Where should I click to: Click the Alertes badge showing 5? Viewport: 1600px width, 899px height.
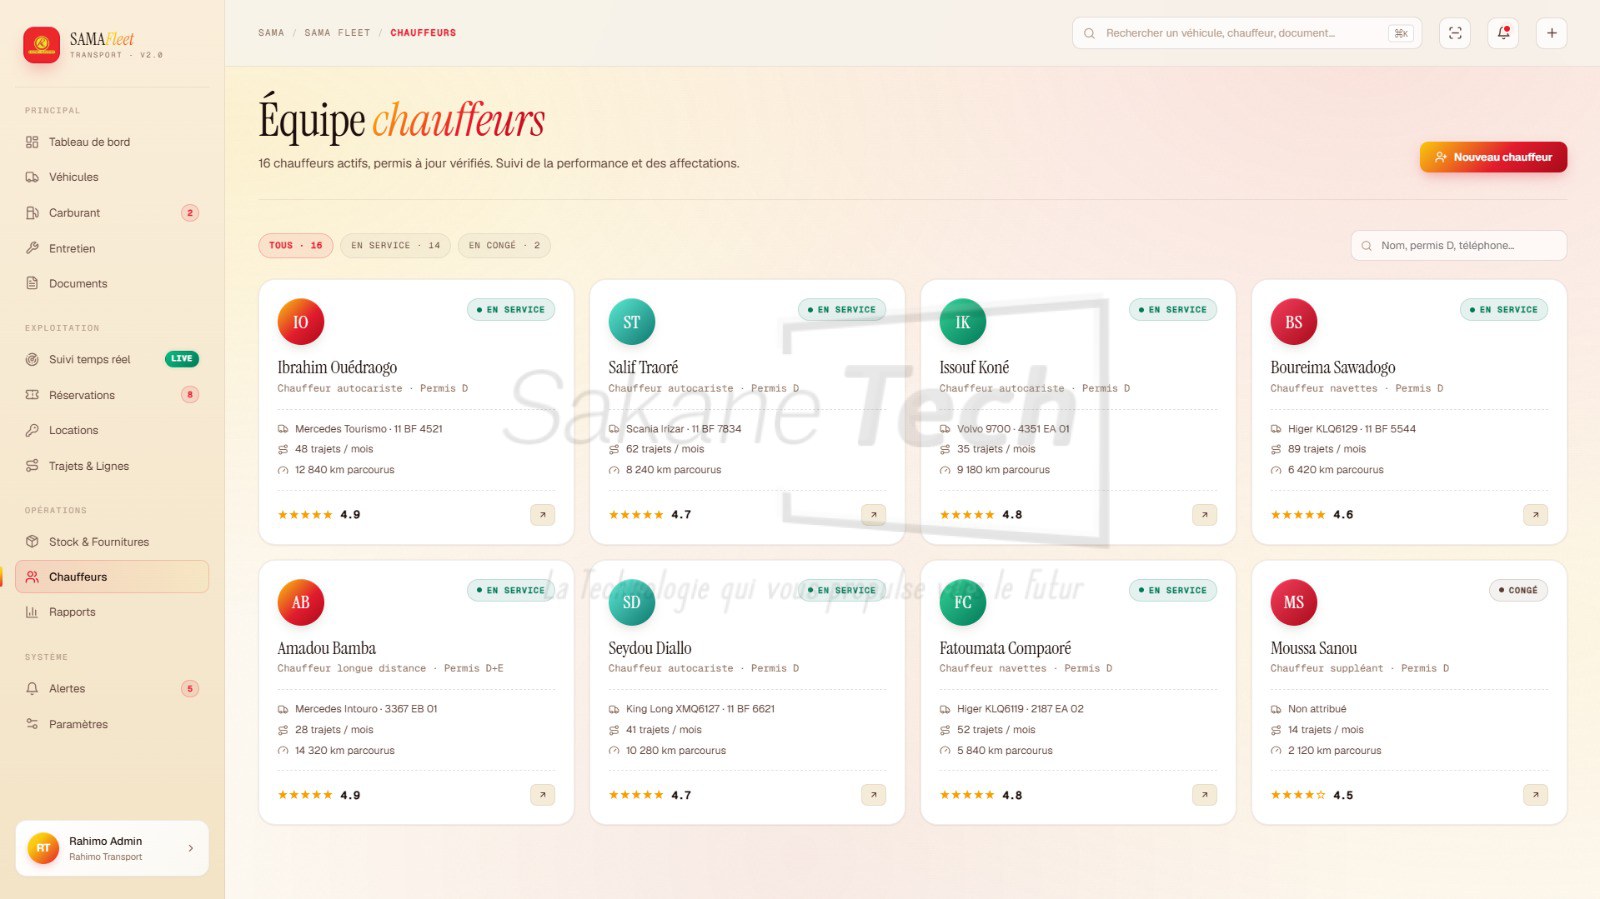coord(190,689)
